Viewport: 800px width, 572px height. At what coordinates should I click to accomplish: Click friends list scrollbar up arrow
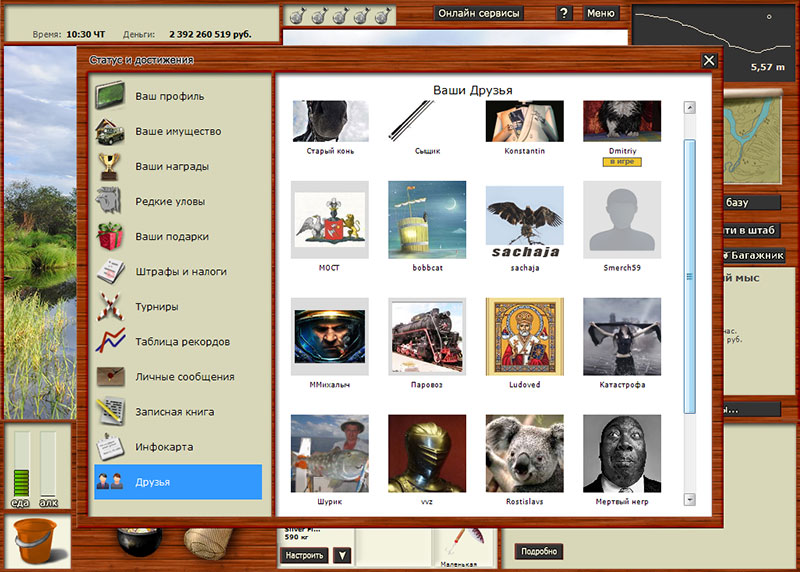pyautogui.click(x=690, y=107)
